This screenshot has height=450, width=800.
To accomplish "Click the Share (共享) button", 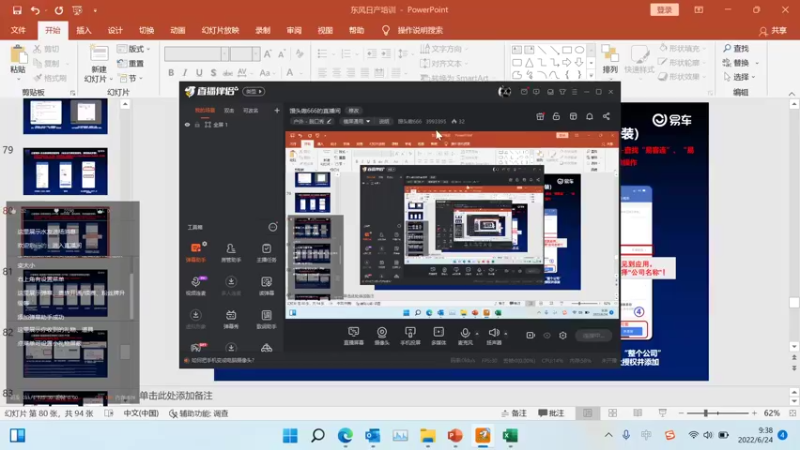I will click(772, 31).
